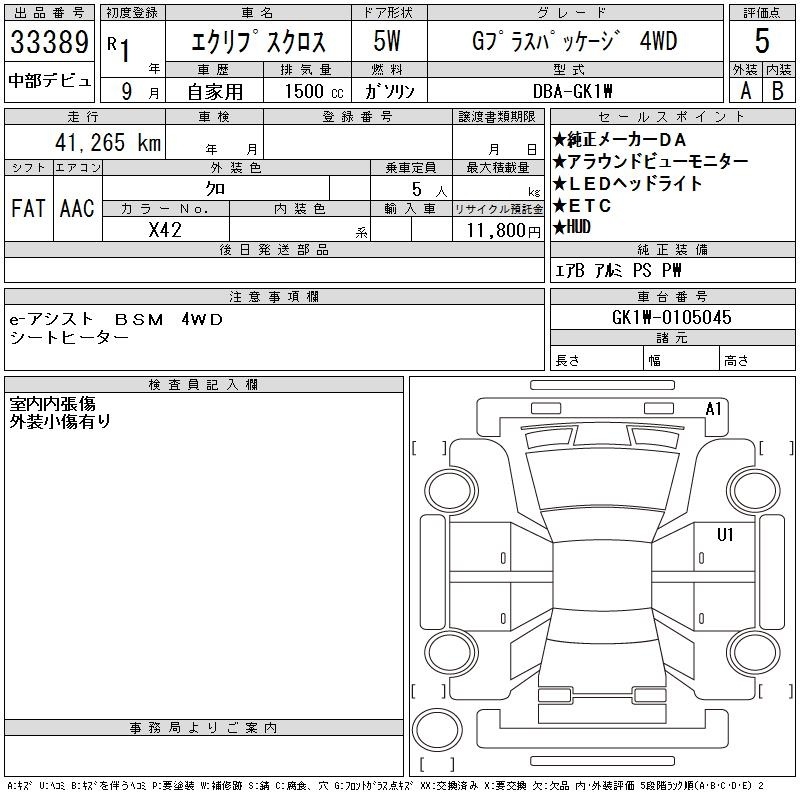Select lot number 33389

pyautogui.click(x=49, y=45)
